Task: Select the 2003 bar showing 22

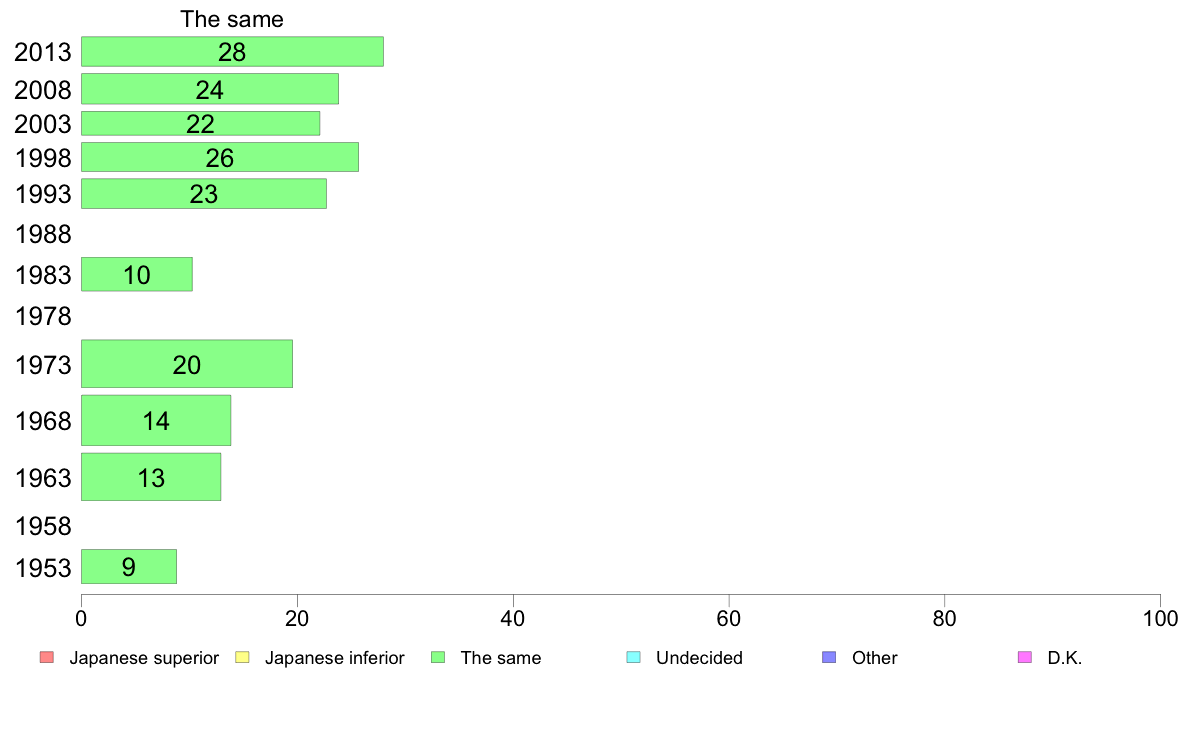Action: point(200,124)
